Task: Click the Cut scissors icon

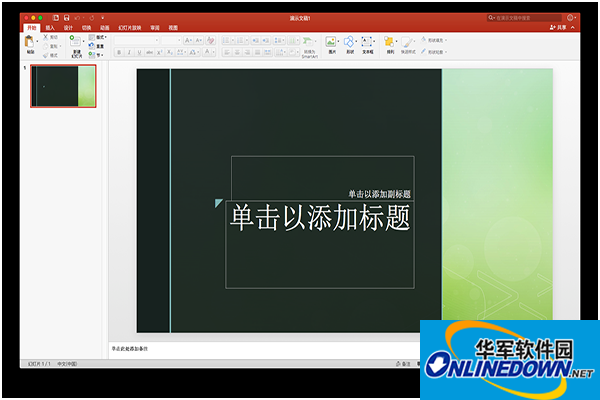Action: coord(46,37)
